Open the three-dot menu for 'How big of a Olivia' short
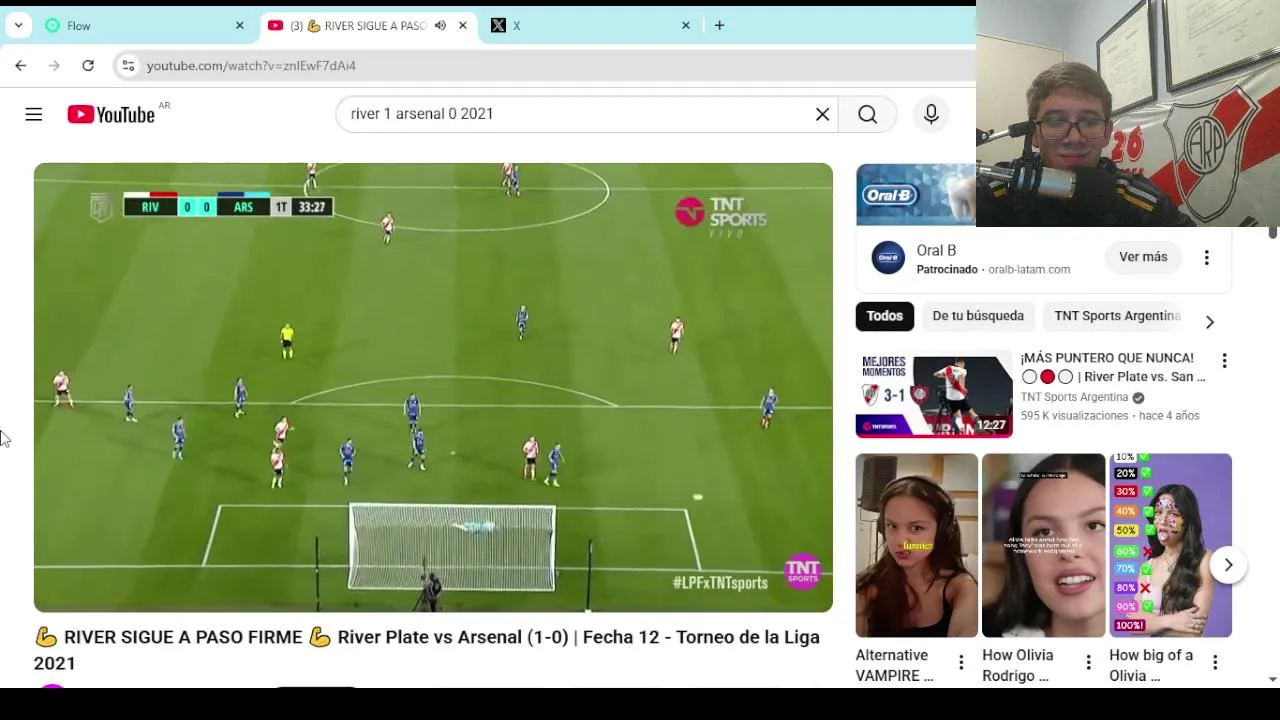The image size is (1280, 720). point(1214,662)
